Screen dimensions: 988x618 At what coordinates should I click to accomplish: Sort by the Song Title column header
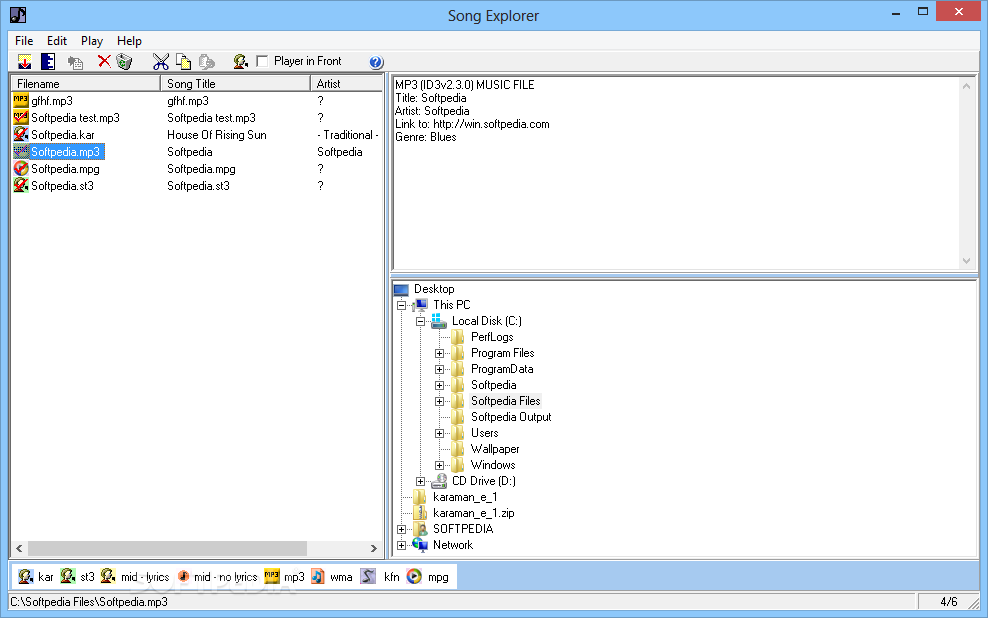point(236,84)
